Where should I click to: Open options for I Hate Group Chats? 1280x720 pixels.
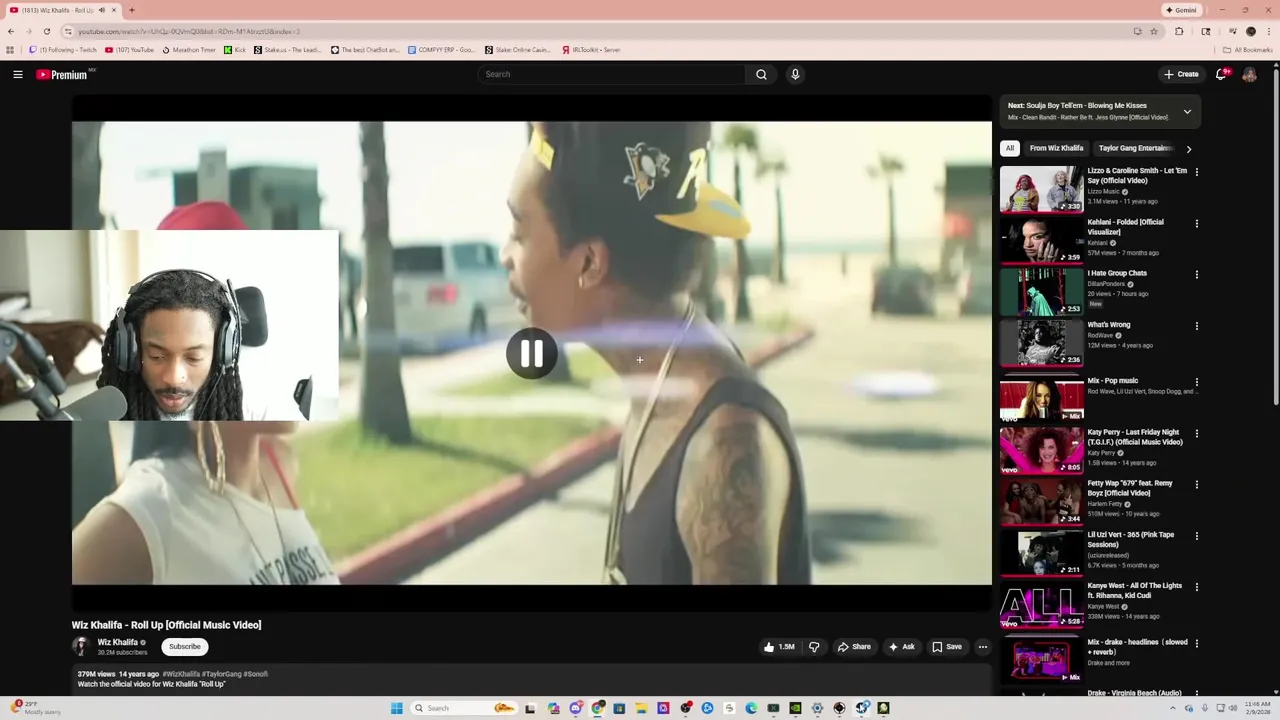(1196, 274)
